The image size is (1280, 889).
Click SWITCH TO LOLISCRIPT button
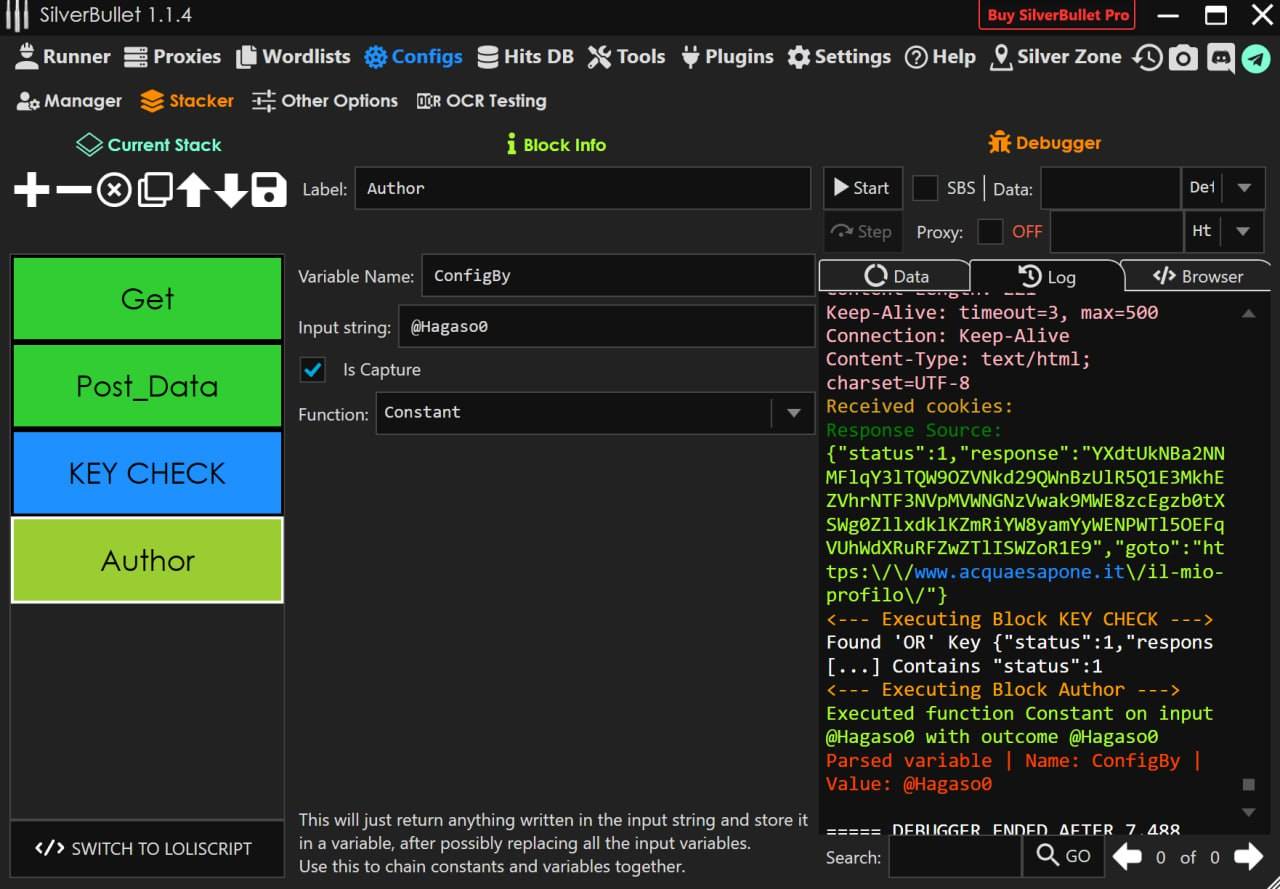pyautogui.click(x=143, y=848)
